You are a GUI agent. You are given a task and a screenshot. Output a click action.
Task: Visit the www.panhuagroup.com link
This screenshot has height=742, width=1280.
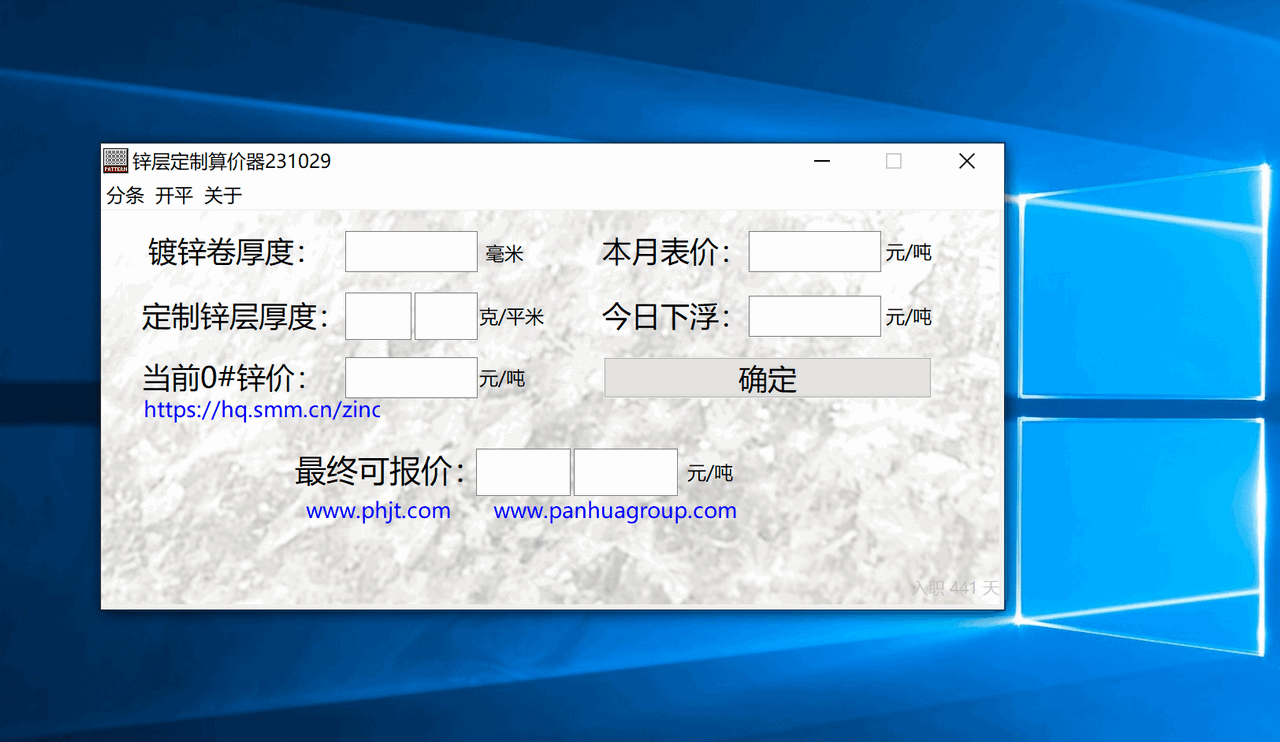(x=615, y=511)
